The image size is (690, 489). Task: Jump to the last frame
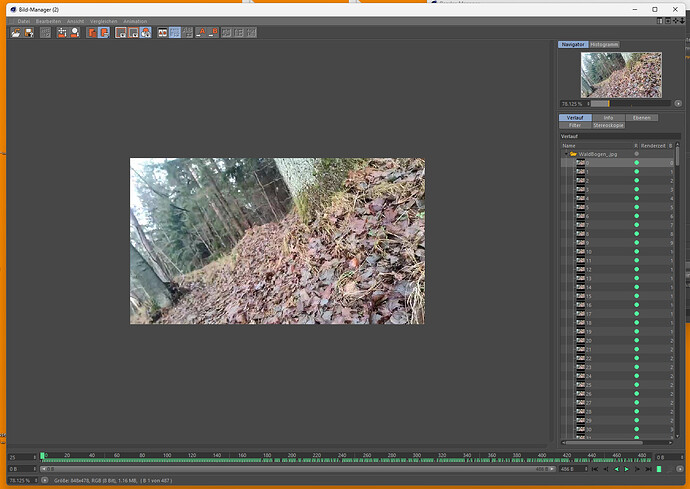click(x=648, y=469)
